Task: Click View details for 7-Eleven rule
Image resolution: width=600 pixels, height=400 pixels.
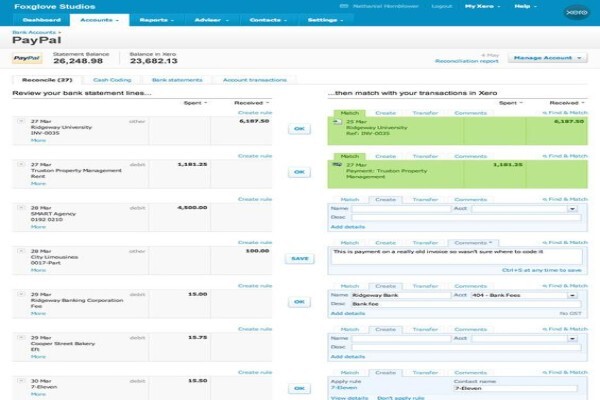Action: pos(349,397)
